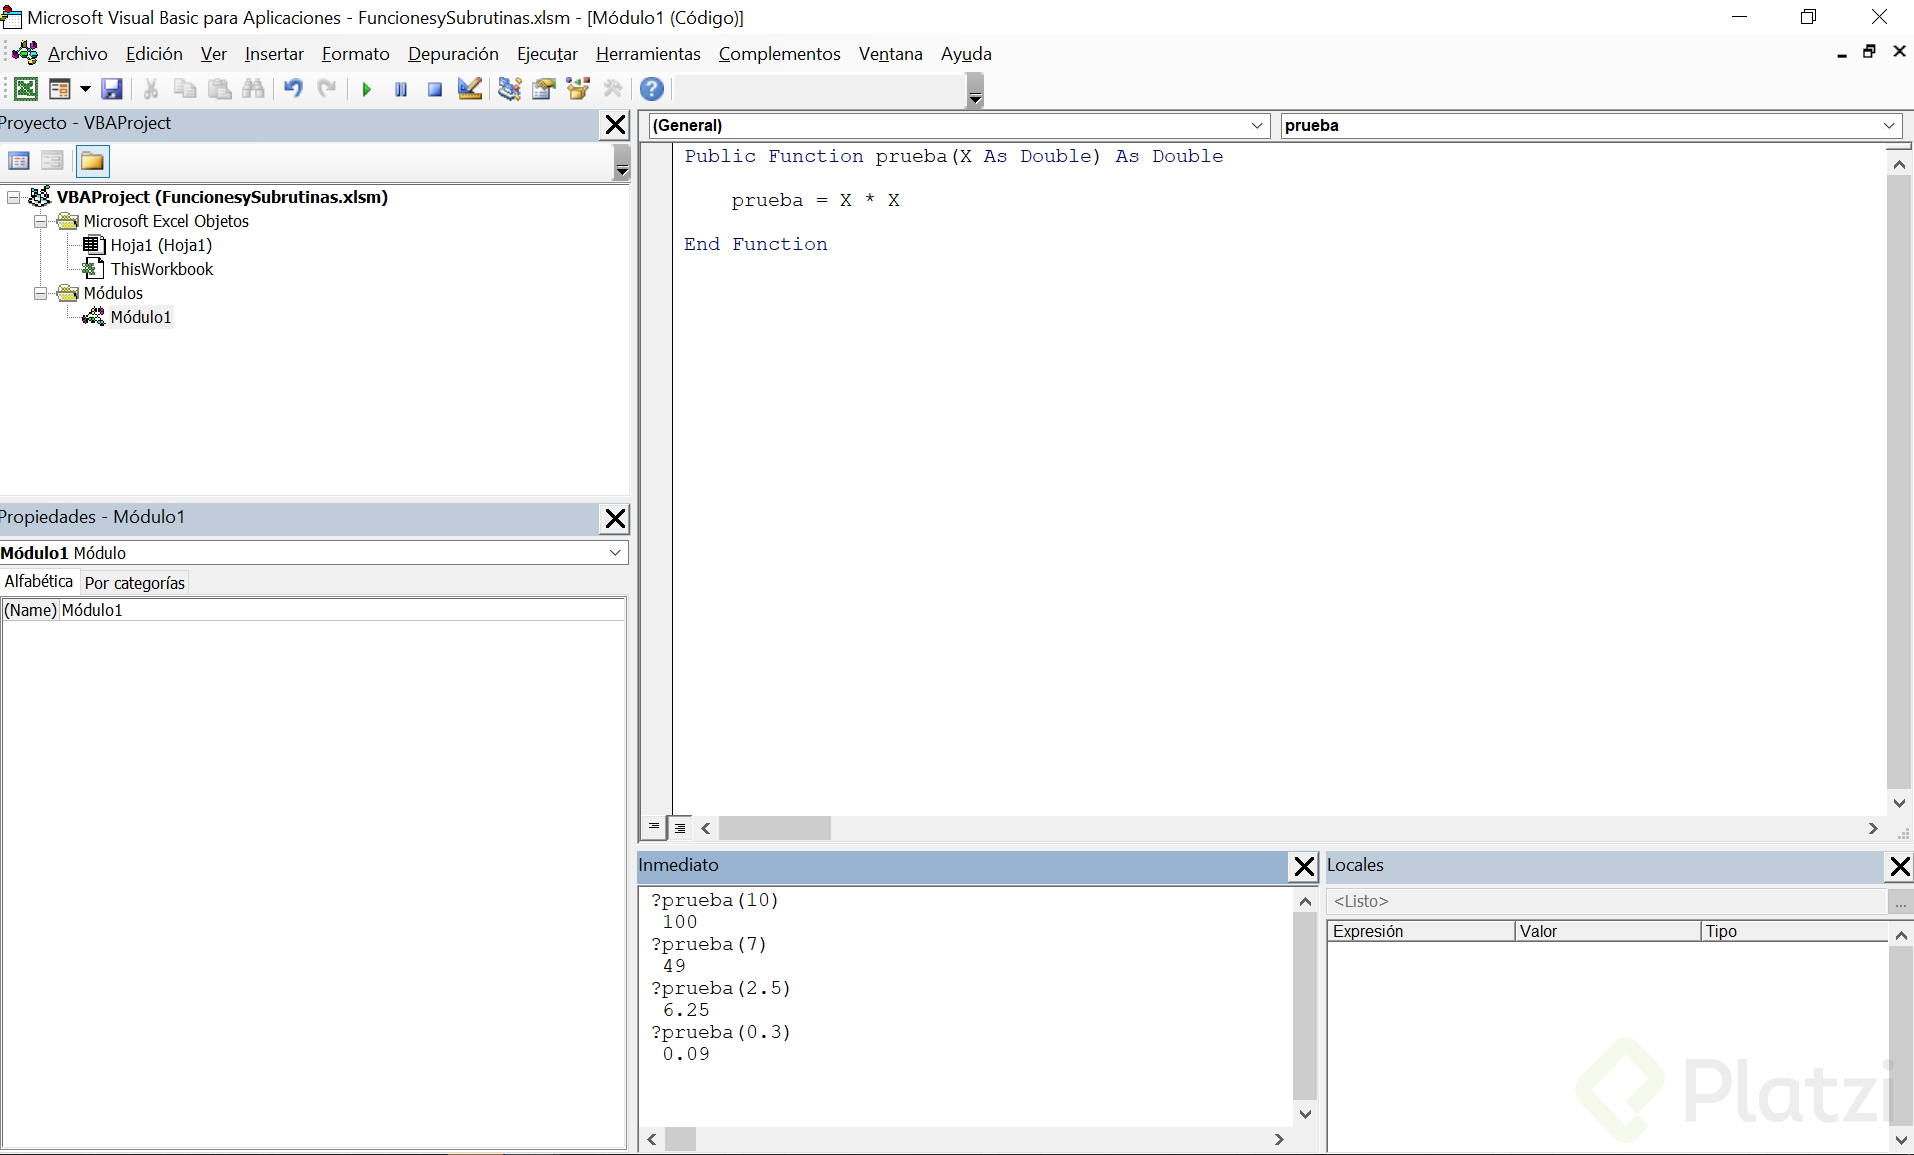Viewport: 1914px width, 1155px height.
Task: Open Help with the blue question mark icon
Action: 652,89
